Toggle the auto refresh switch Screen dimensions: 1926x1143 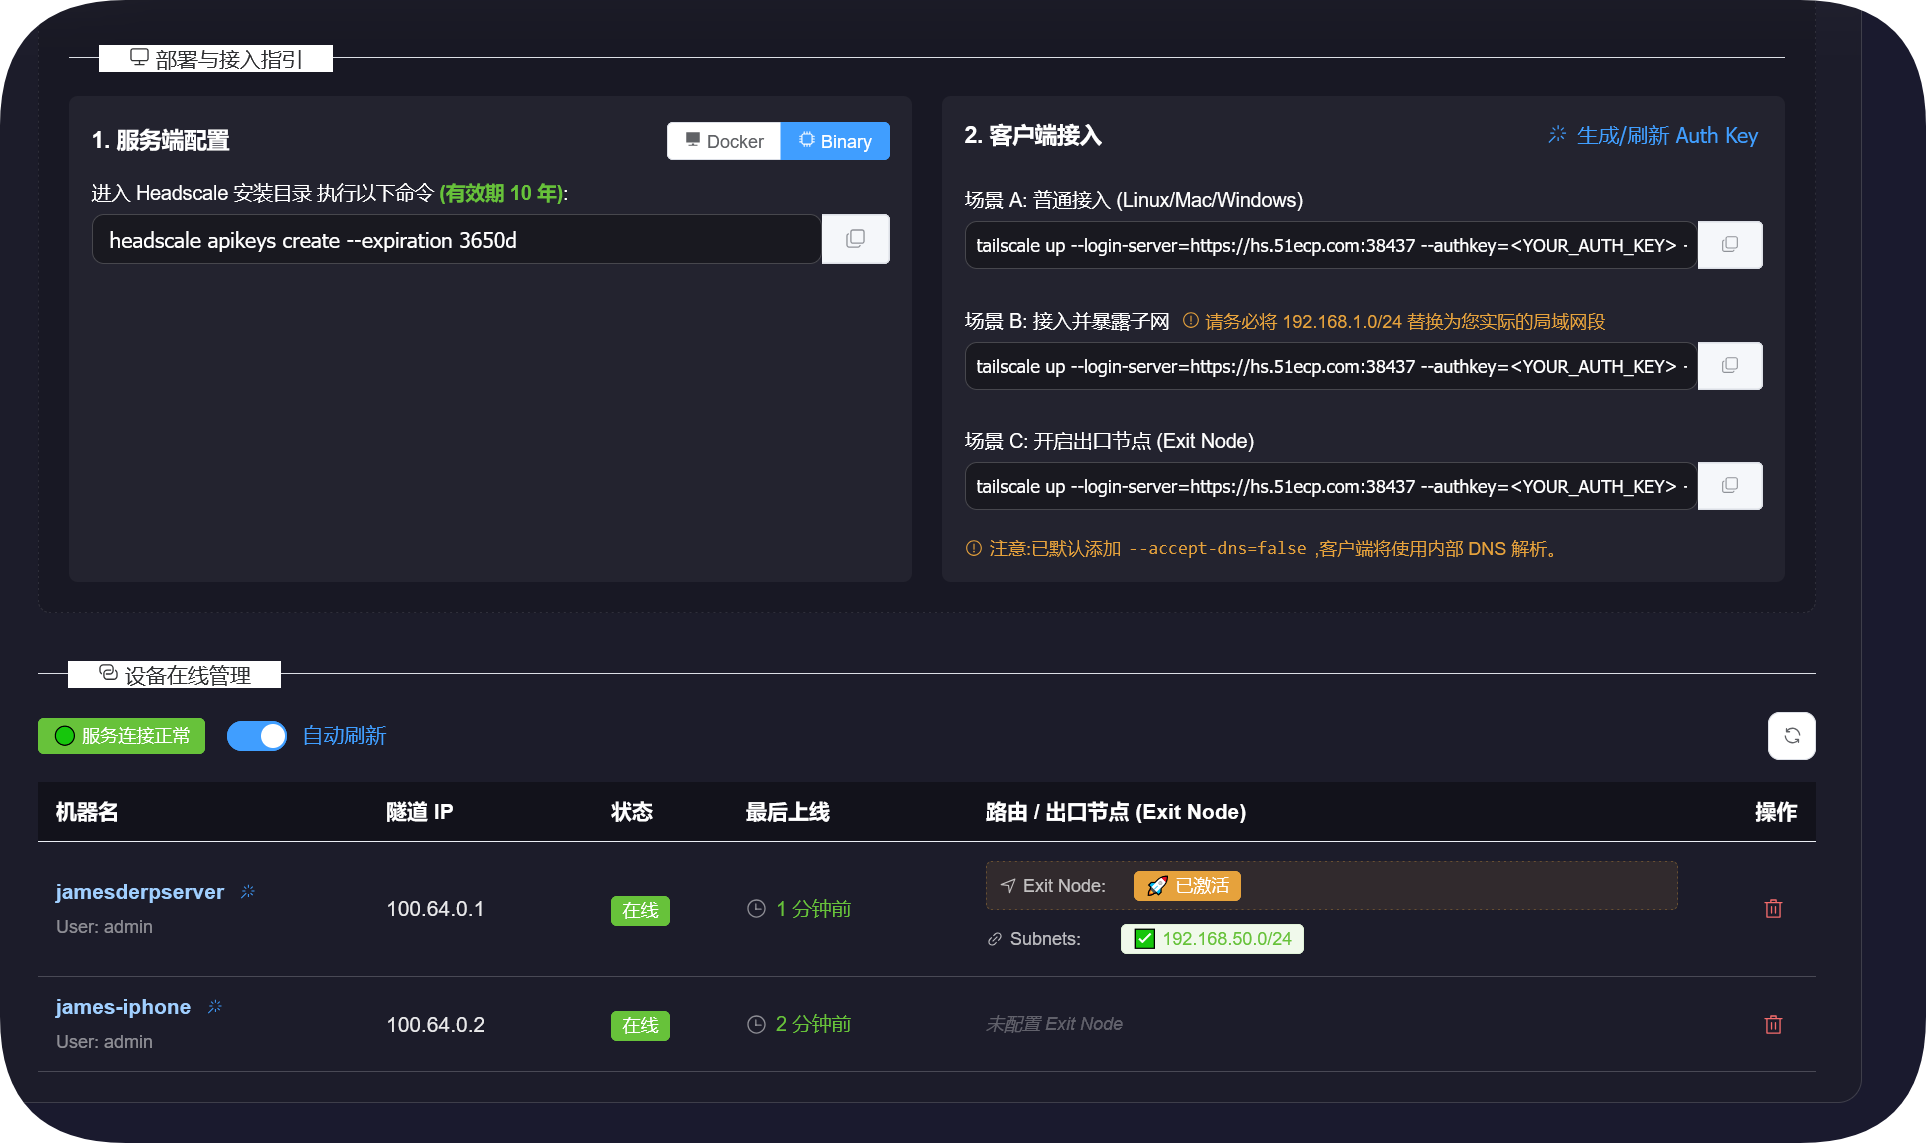(257, 736)
